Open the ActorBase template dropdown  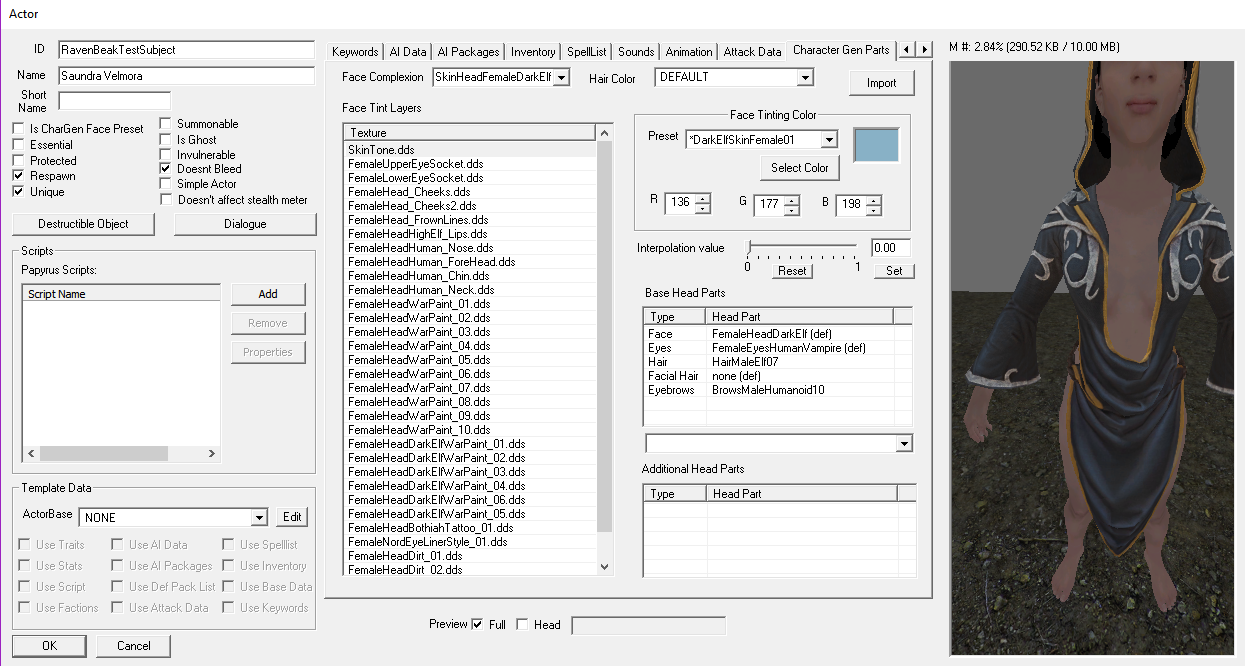(x=259, y=517)
